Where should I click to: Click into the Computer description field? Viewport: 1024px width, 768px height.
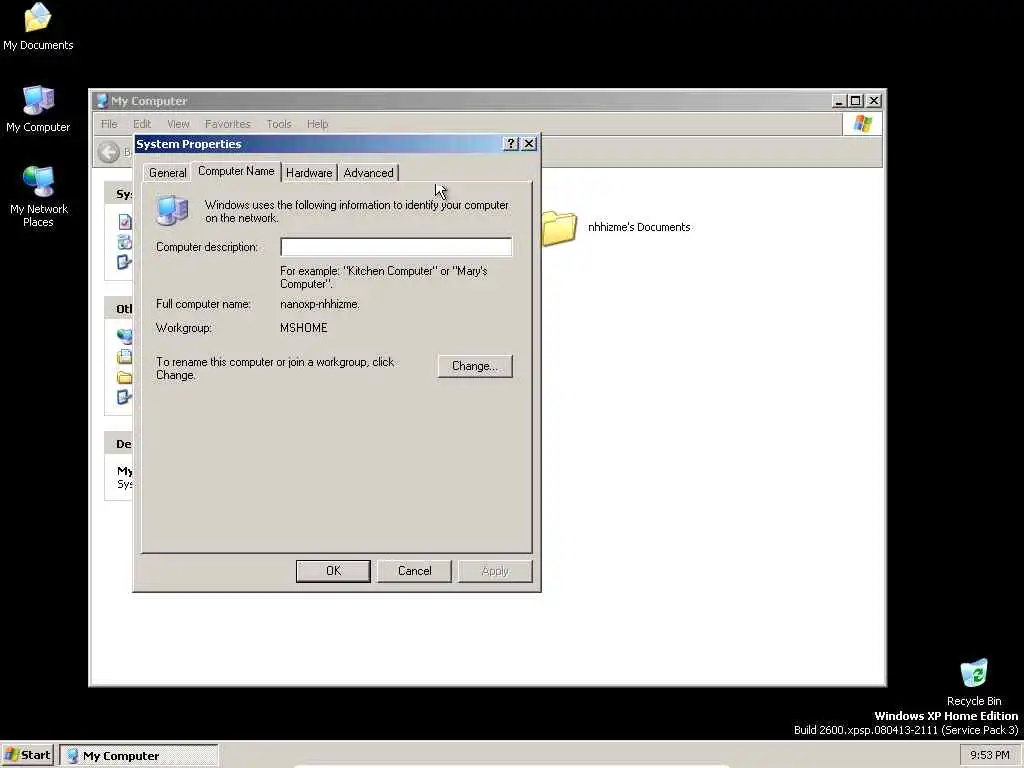pyautogui.click(x=396, y=247)
